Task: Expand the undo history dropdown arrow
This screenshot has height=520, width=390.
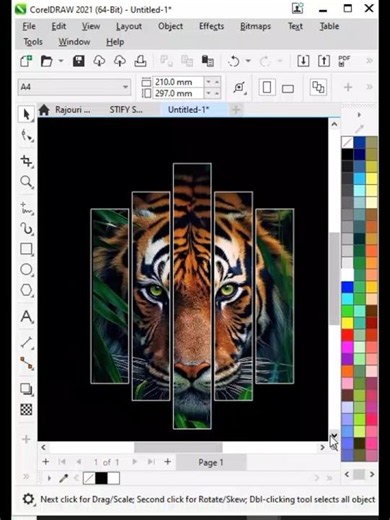Action: (x=248, y=61)
